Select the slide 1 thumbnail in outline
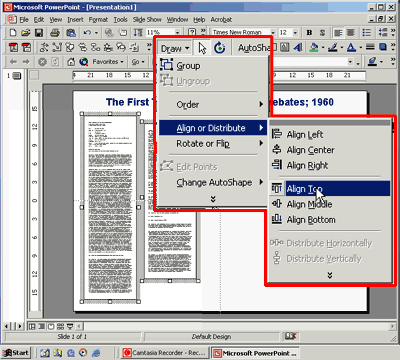Viewport: 400px width, 360px height. 17,76
